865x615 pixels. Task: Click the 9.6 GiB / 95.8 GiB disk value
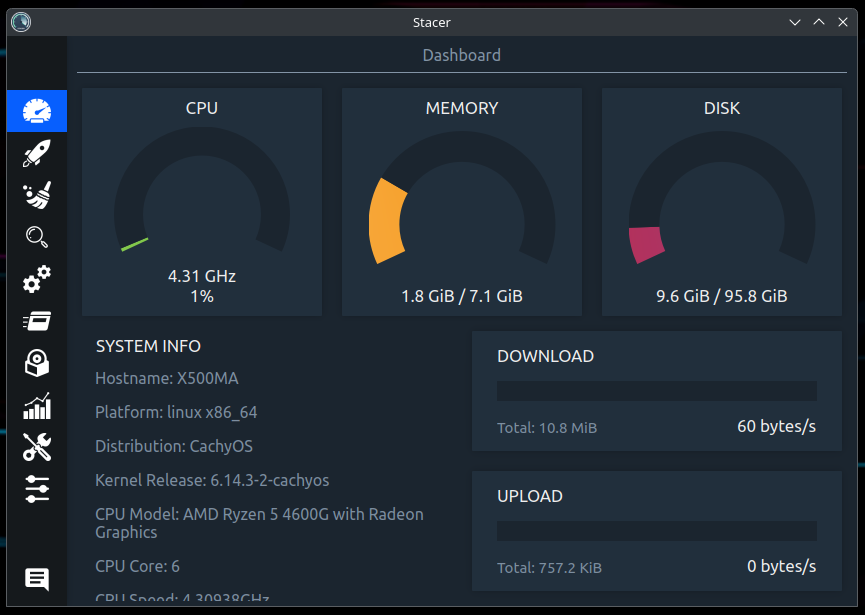pos(722,296)
